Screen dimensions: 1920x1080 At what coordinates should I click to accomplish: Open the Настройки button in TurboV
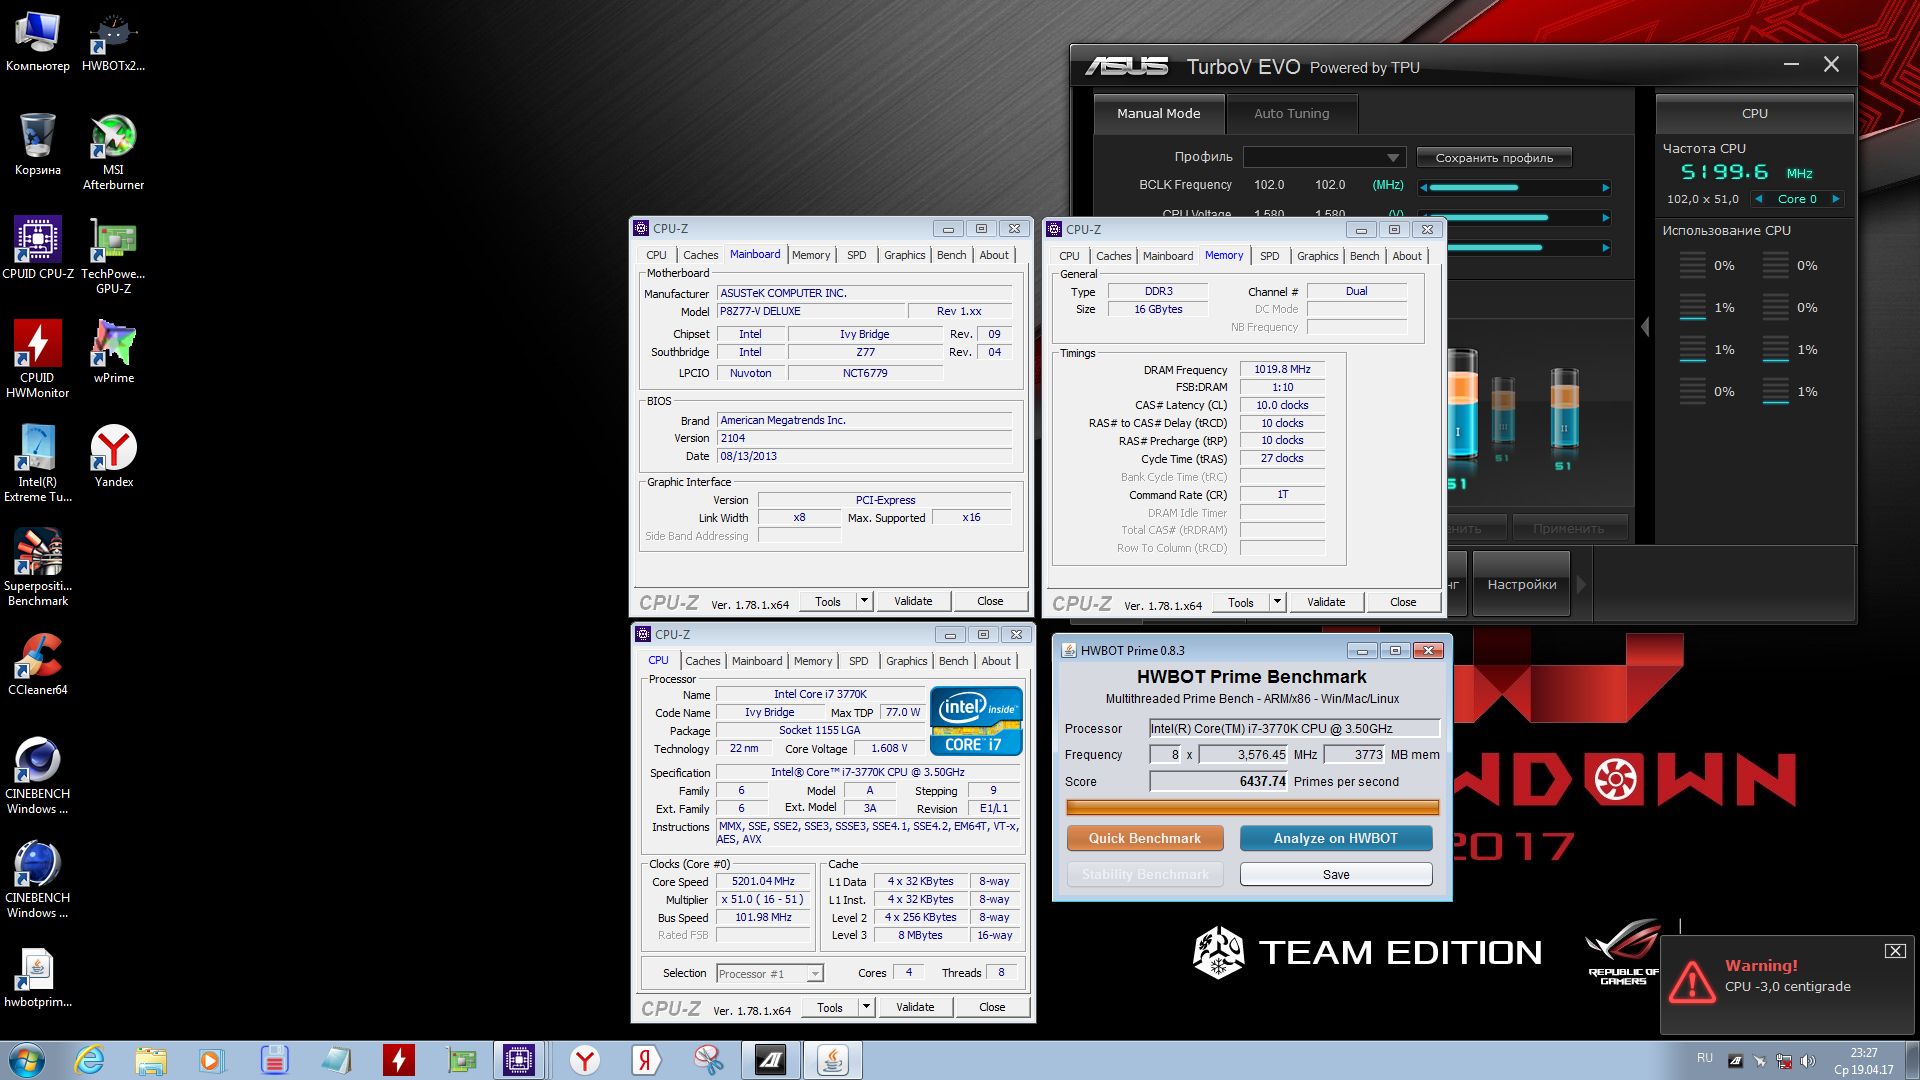coord(1521,585)
